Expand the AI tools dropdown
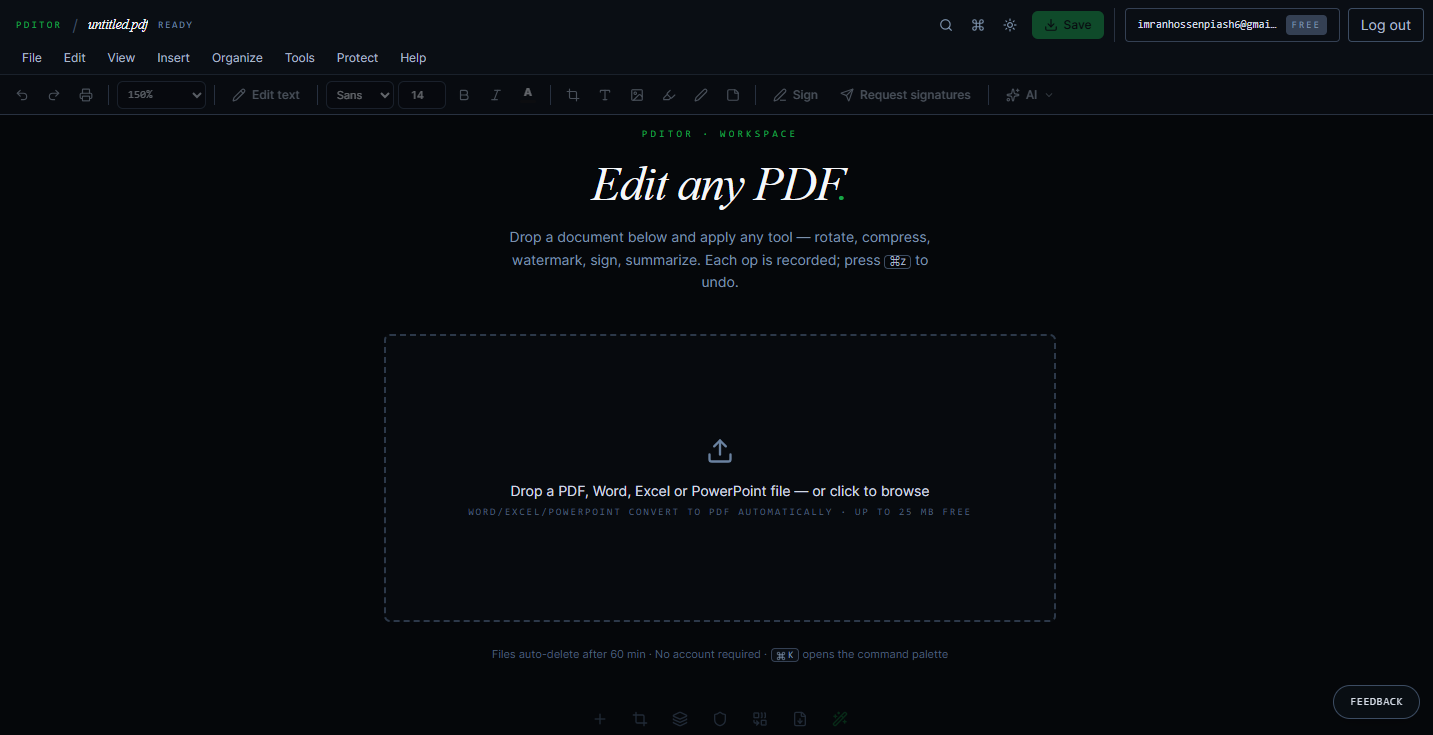Viewport: 1433px width, 735px height. pyautogui.click(x=1029, y=95)
